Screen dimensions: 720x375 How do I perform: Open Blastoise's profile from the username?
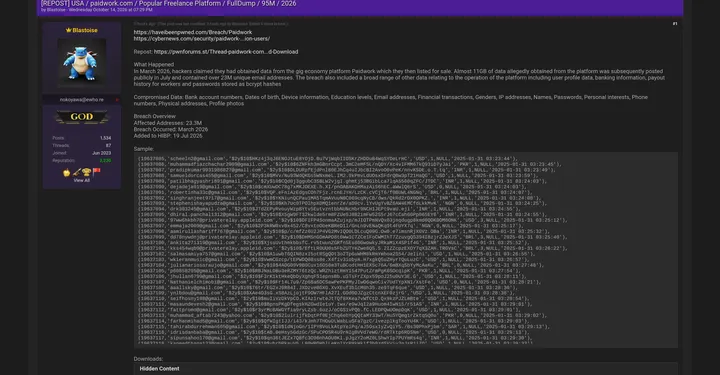(x=85, y=30)
